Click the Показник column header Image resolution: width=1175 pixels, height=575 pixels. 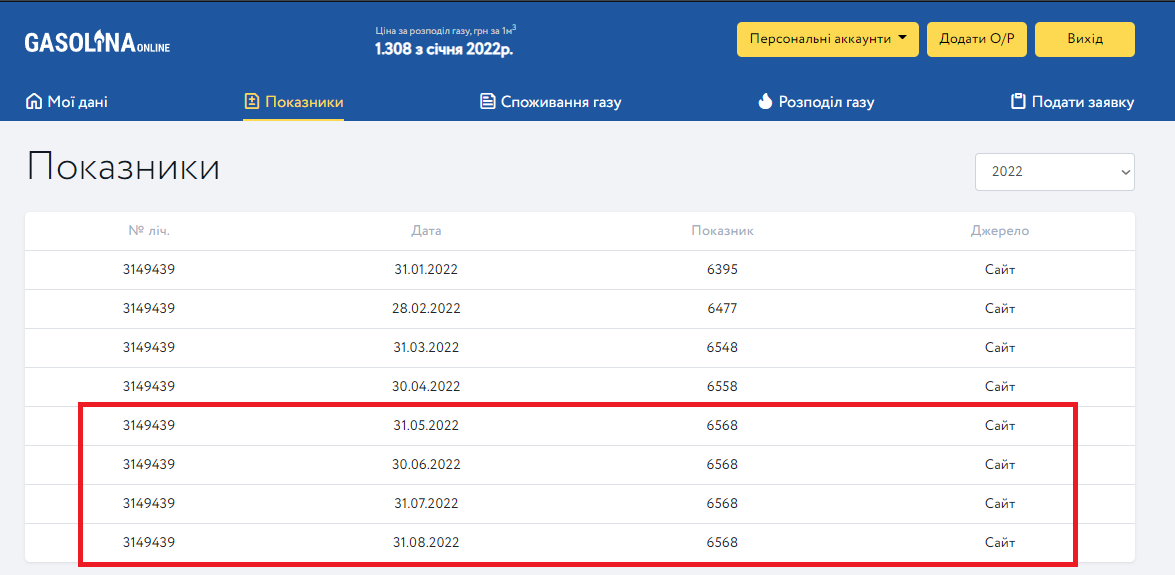[x=722, y=231]
